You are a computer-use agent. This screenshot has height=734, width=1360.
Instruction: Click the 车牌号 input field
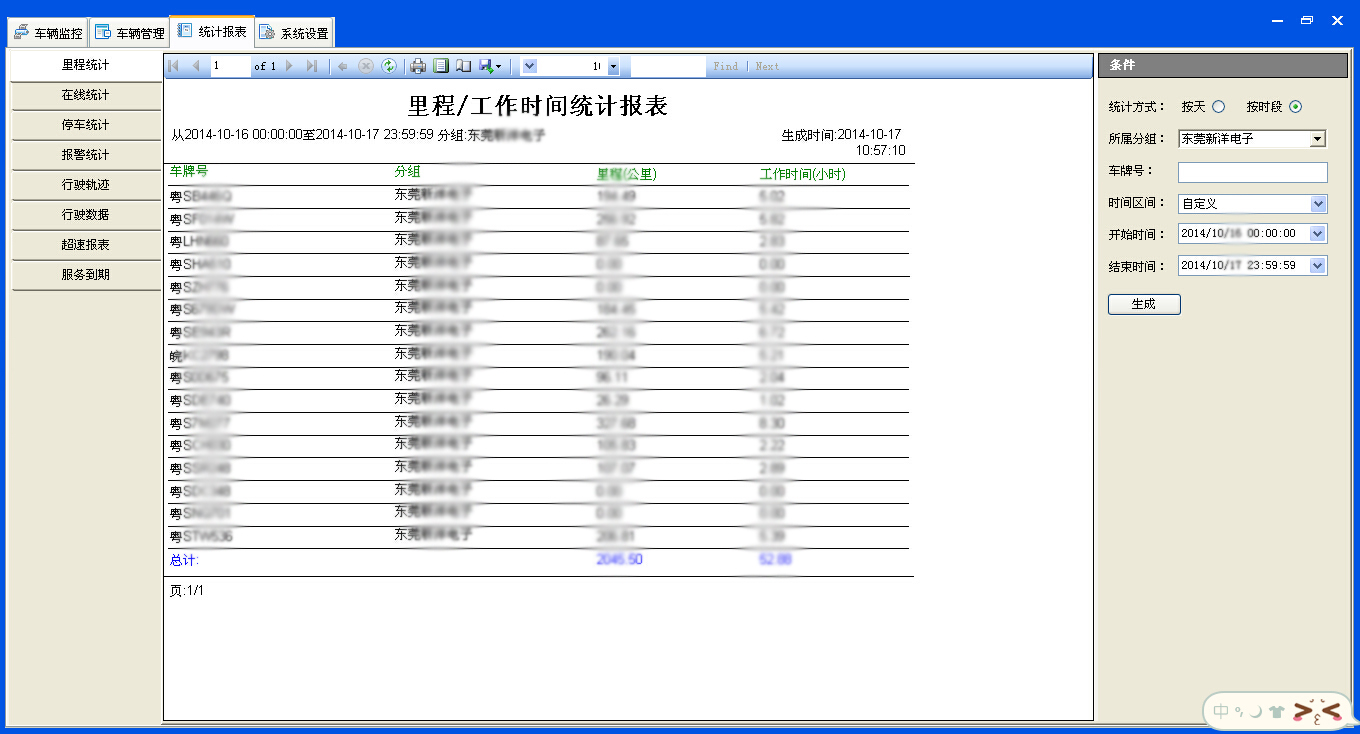click(x=1252, y=172)
